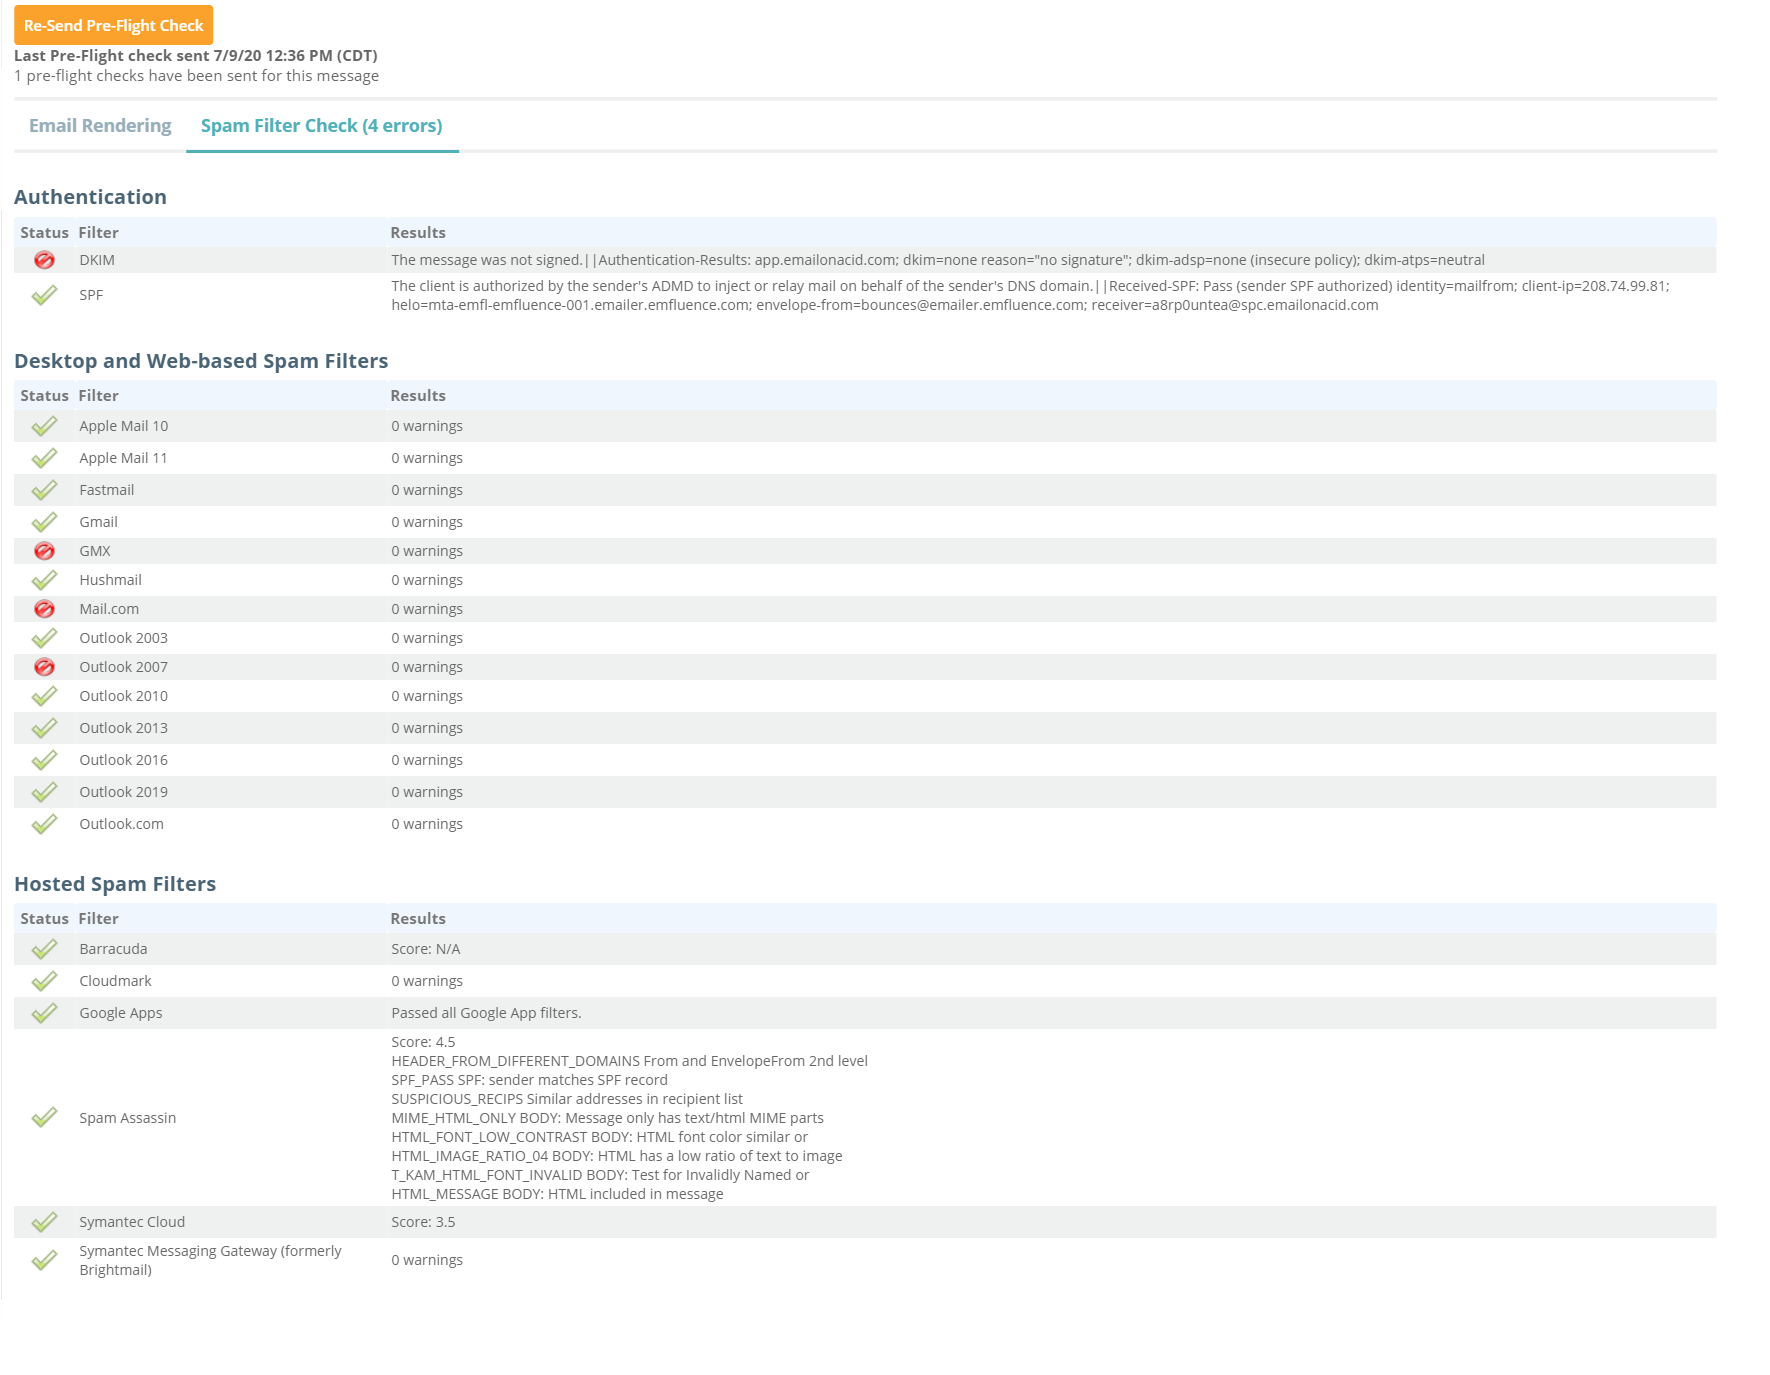The image size is (1770, 1375).
Task: Click the HEADER_FROM_DIFFERENT_DOMAINS rule line
Action: point(629,1061)
